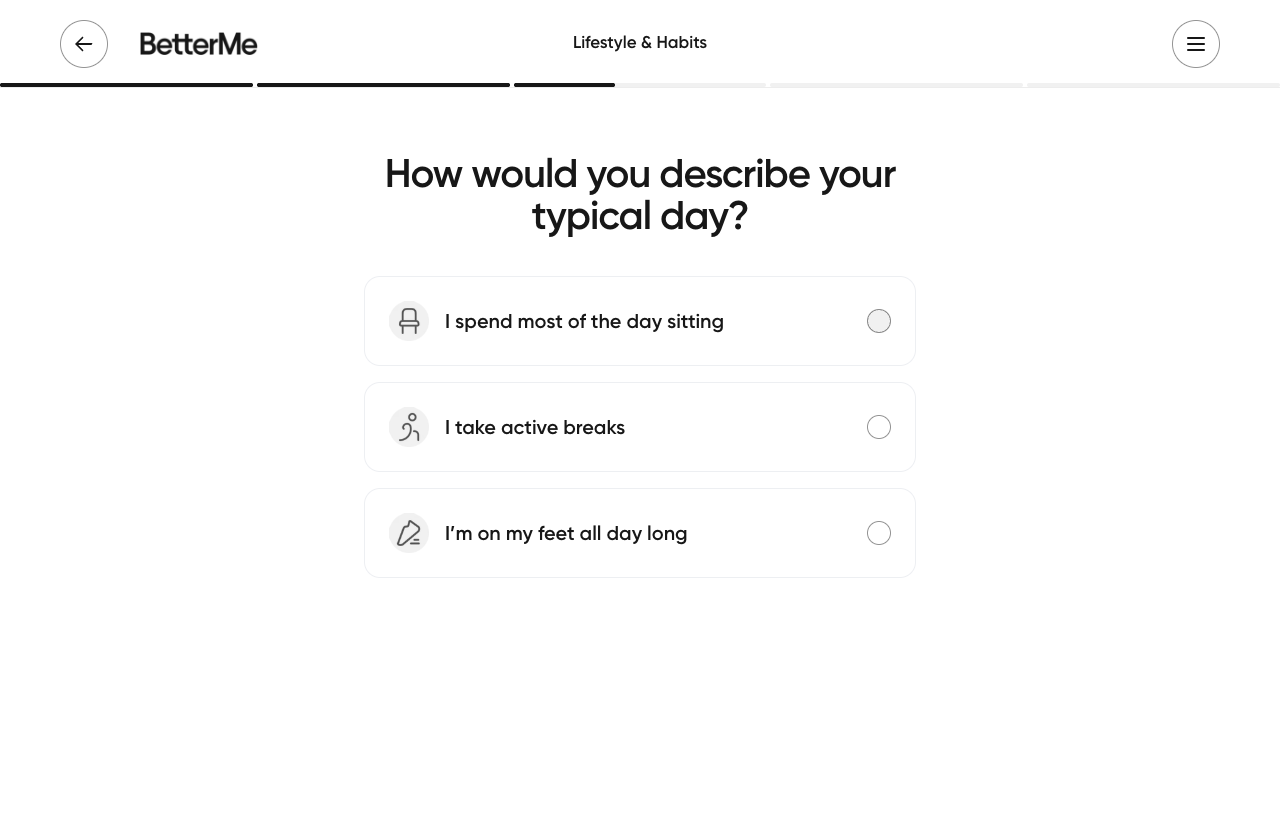Click the active figure icon on breaks option
The height and width of the screenshot is (813, 1280).
coord(409,427)
